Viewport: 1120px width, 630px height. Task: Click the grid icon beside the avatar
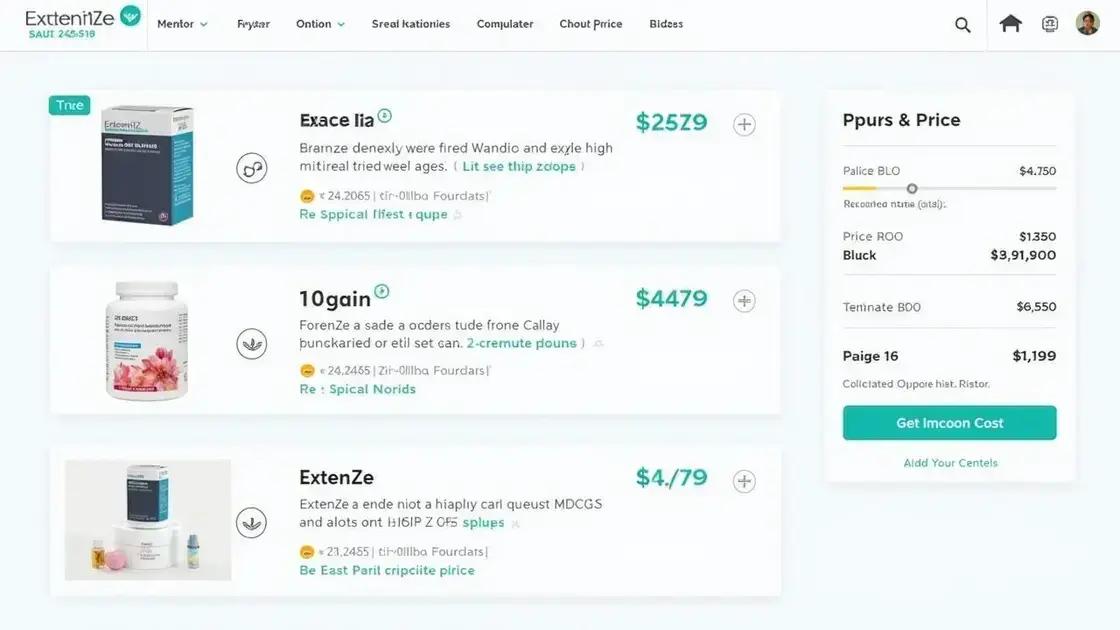click(1049, 24)
